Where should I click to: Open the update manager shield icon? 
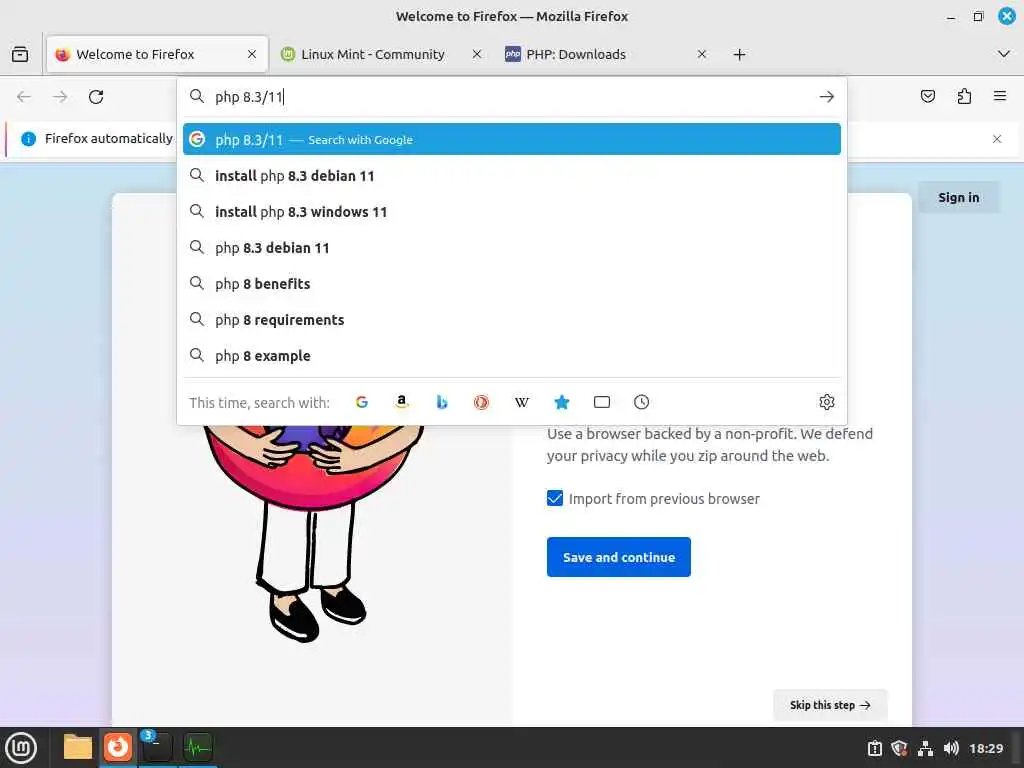(899, 748)
